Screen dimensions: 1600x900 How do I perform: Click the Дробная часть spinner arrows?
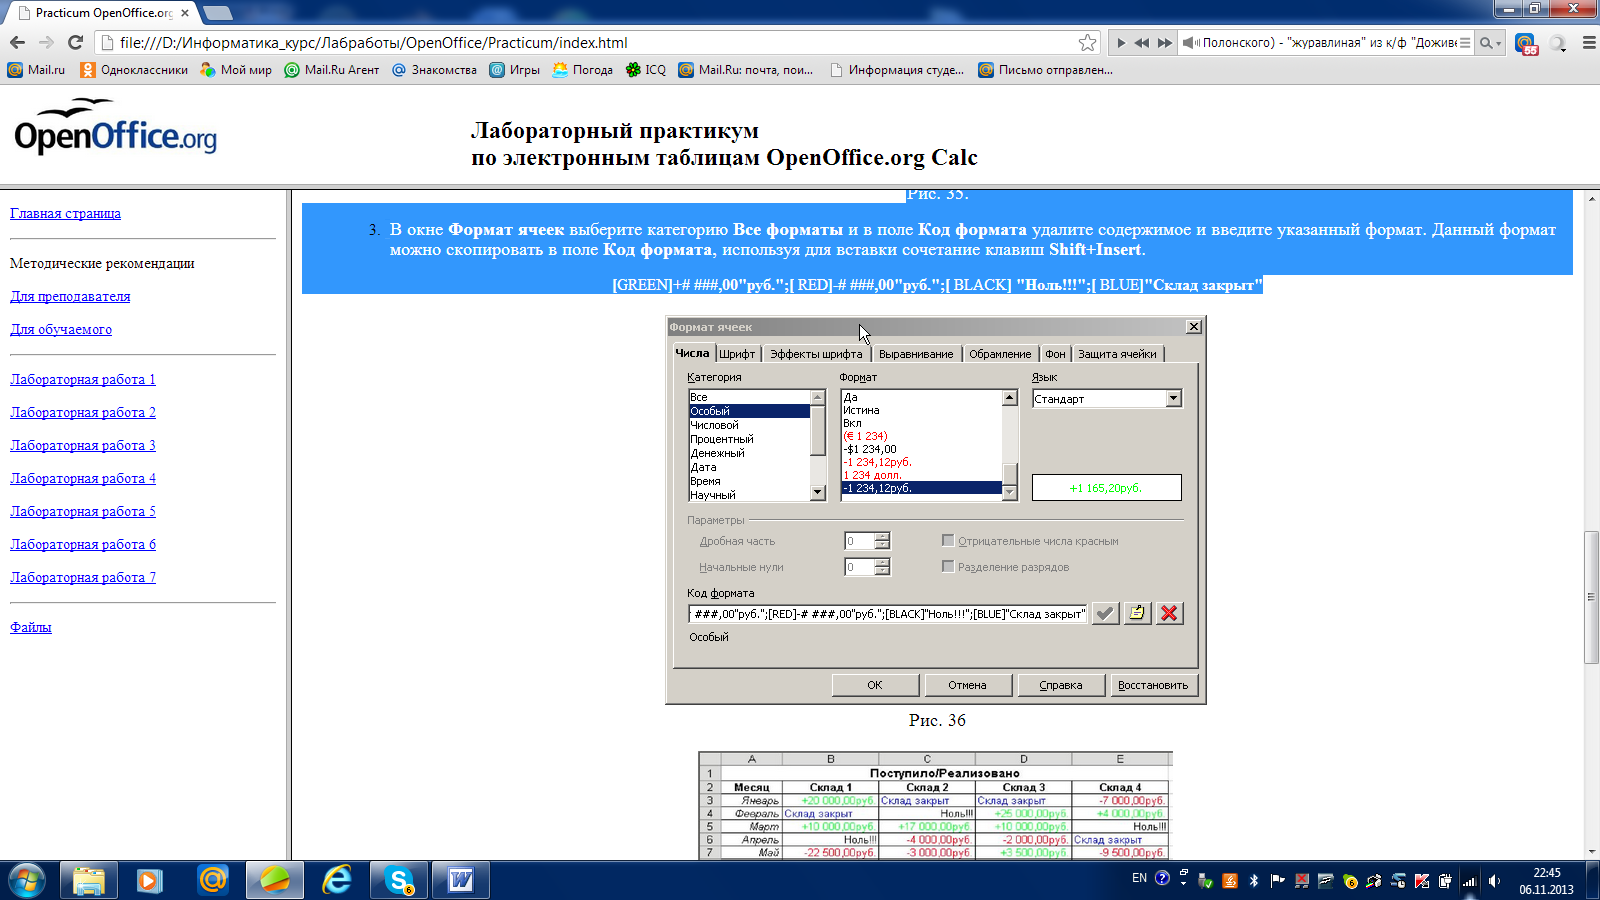tap(882, 541)
